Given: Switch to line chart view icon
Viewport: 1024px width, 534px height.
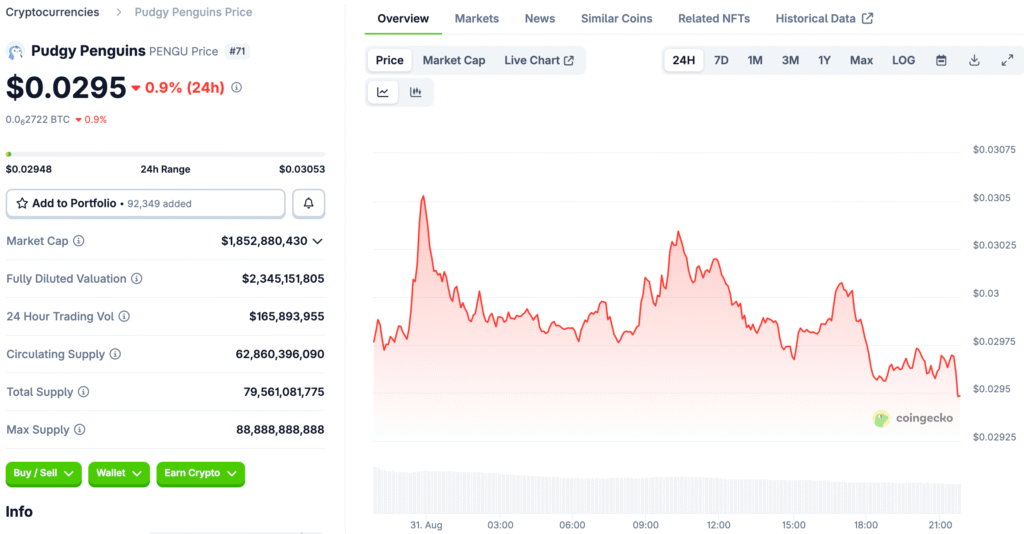Looking at the screenshot, I should (383, 92).
